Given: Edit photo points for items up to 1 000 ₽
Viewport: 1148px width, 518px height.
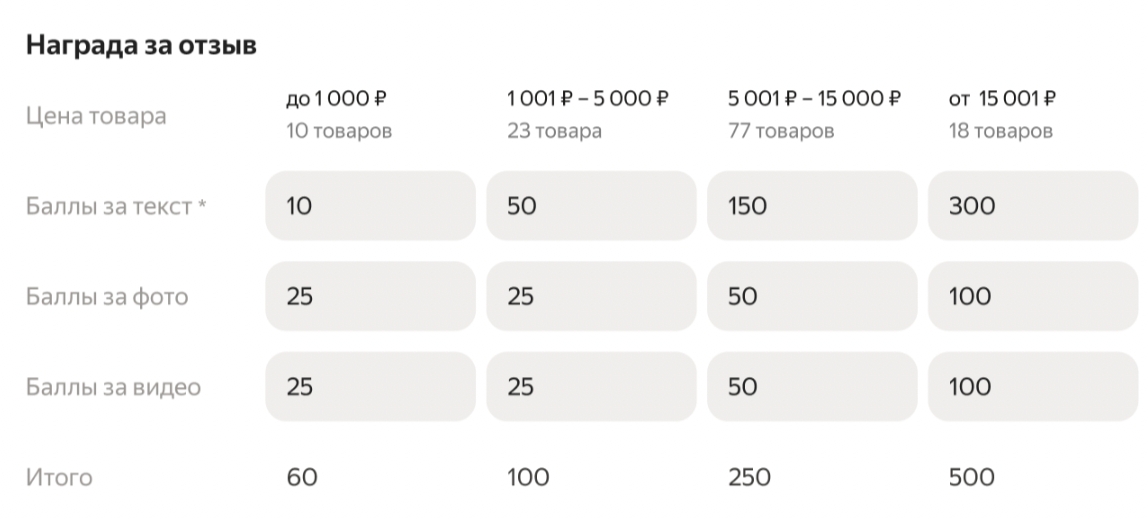Looking at the screenshot, I should [370, 296].
